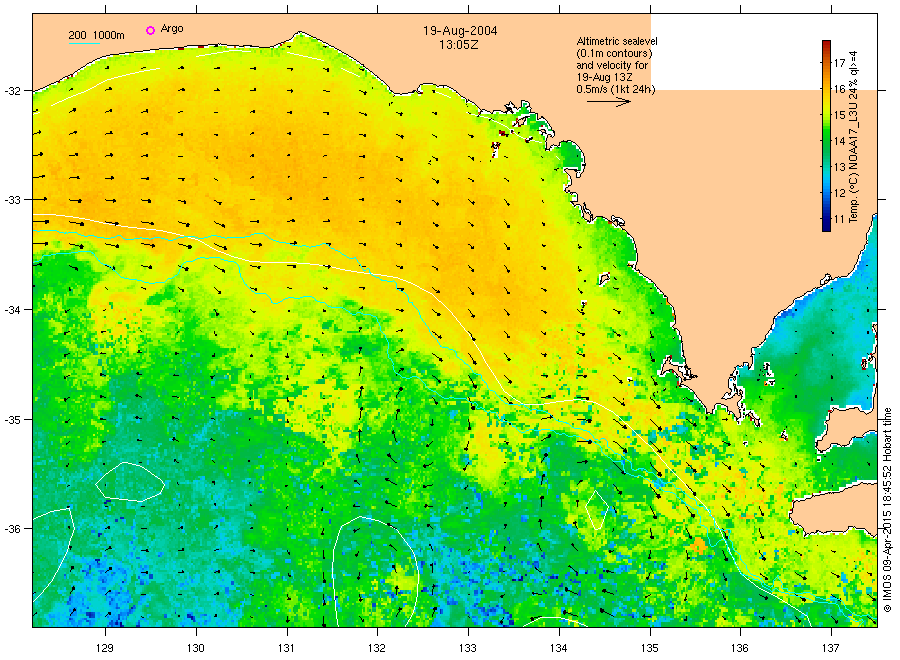Click longitude axis label "133"
The height and width of the screenshot is (660, 900).
click(468, 649)
